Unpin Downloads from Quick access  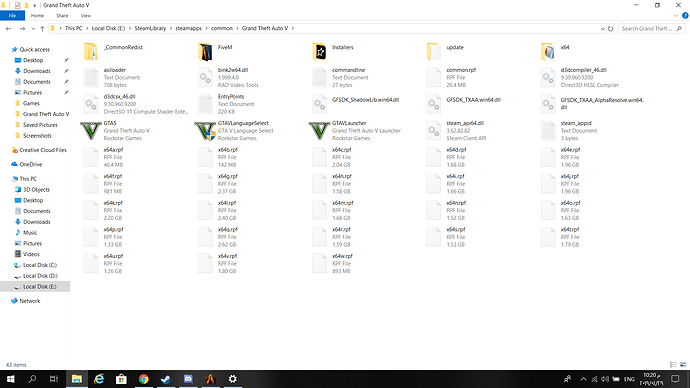(66, 71)
